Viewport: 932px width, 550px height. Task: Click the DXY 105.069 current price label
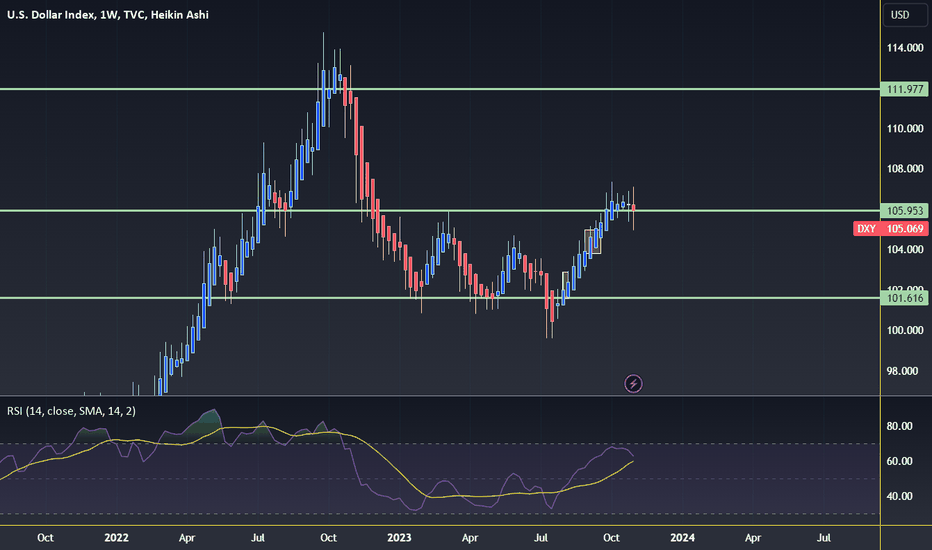point(890,229)
